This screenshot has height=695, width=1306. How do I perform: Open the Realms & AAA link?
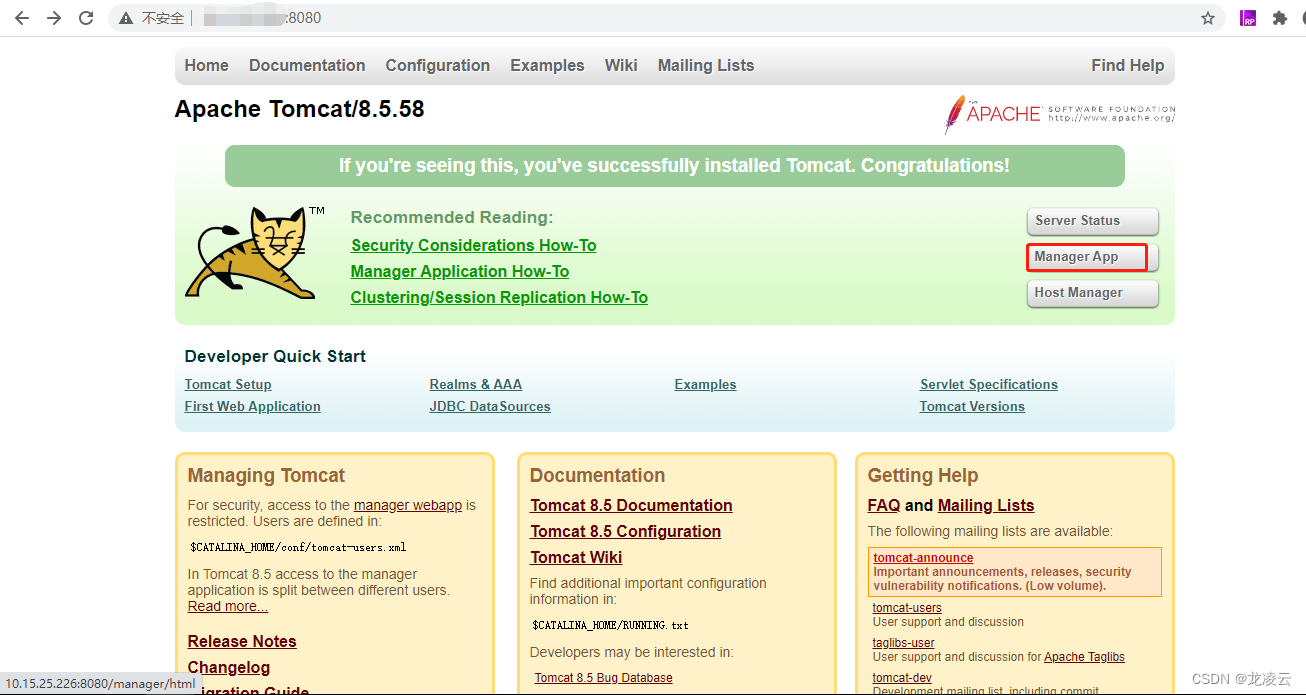(476, 385)
